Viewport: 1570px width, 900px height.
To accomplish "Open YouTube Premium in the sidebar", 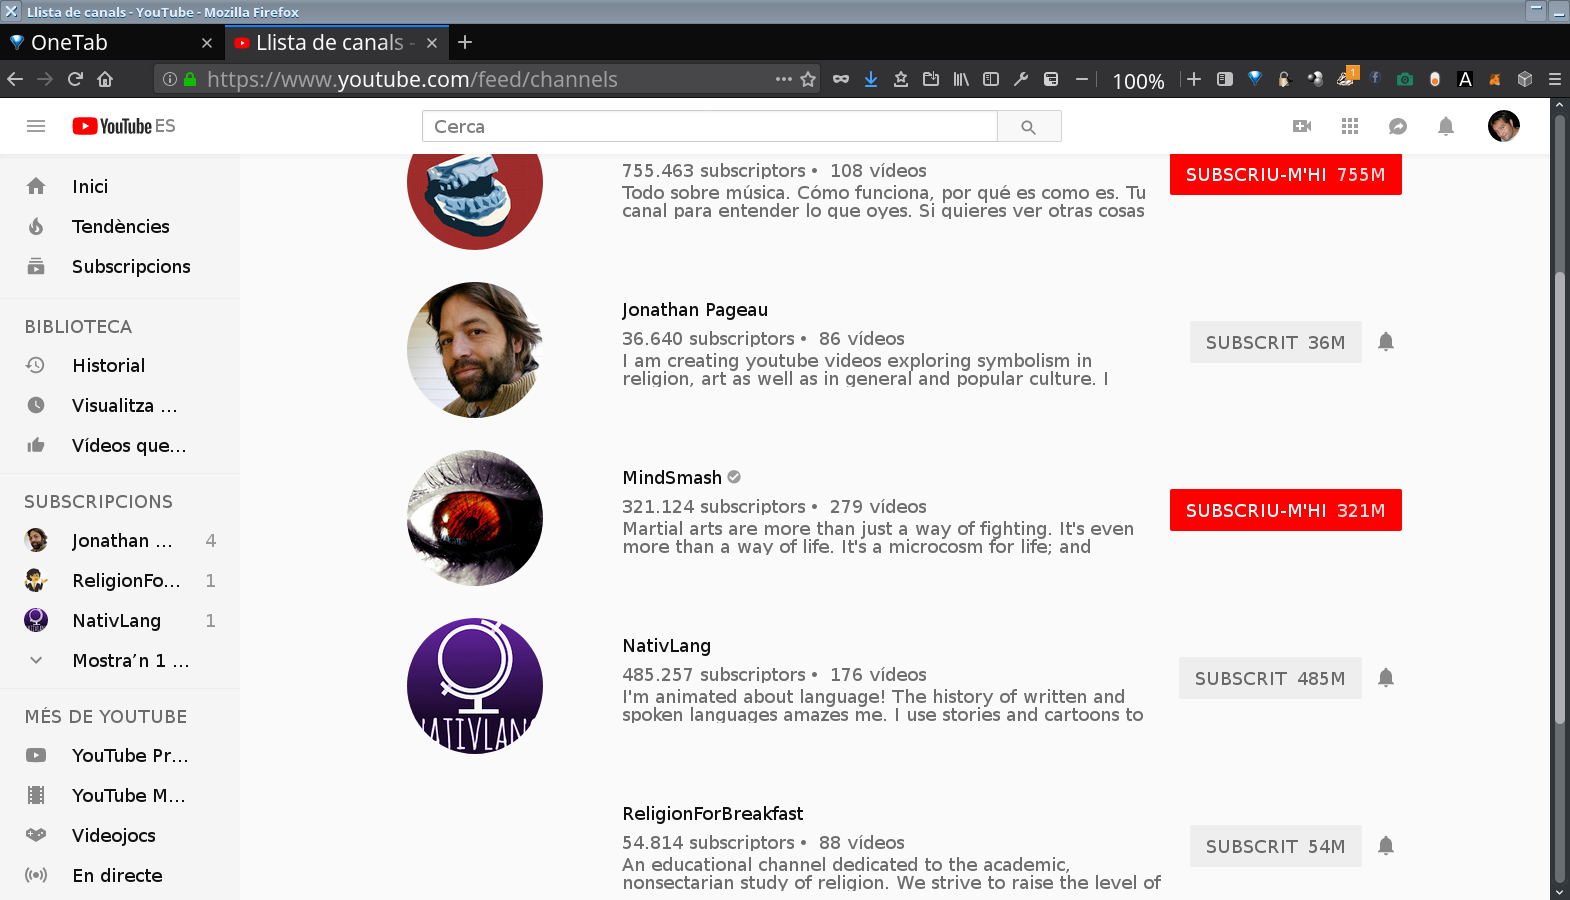I will click(120, 755).
